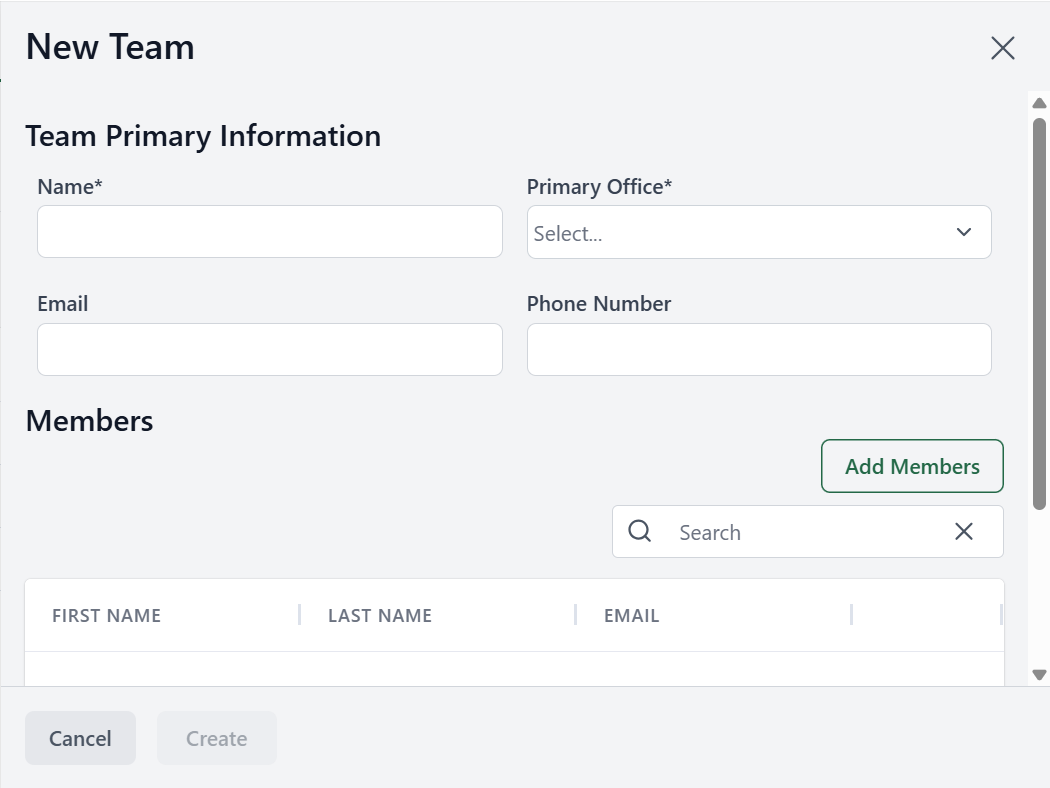Image resolution: width=1050 pixels, height=788 pixels.
Task: Sort by LAST NAME column header
Action: click(380, 616)
